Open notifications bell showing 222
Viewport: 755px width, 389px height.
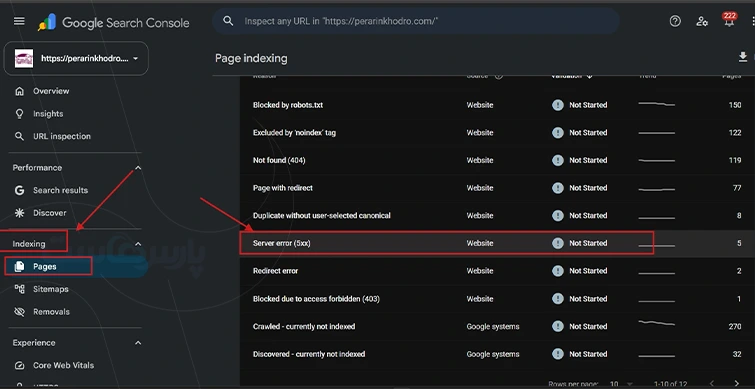click(x=729, y=20)
